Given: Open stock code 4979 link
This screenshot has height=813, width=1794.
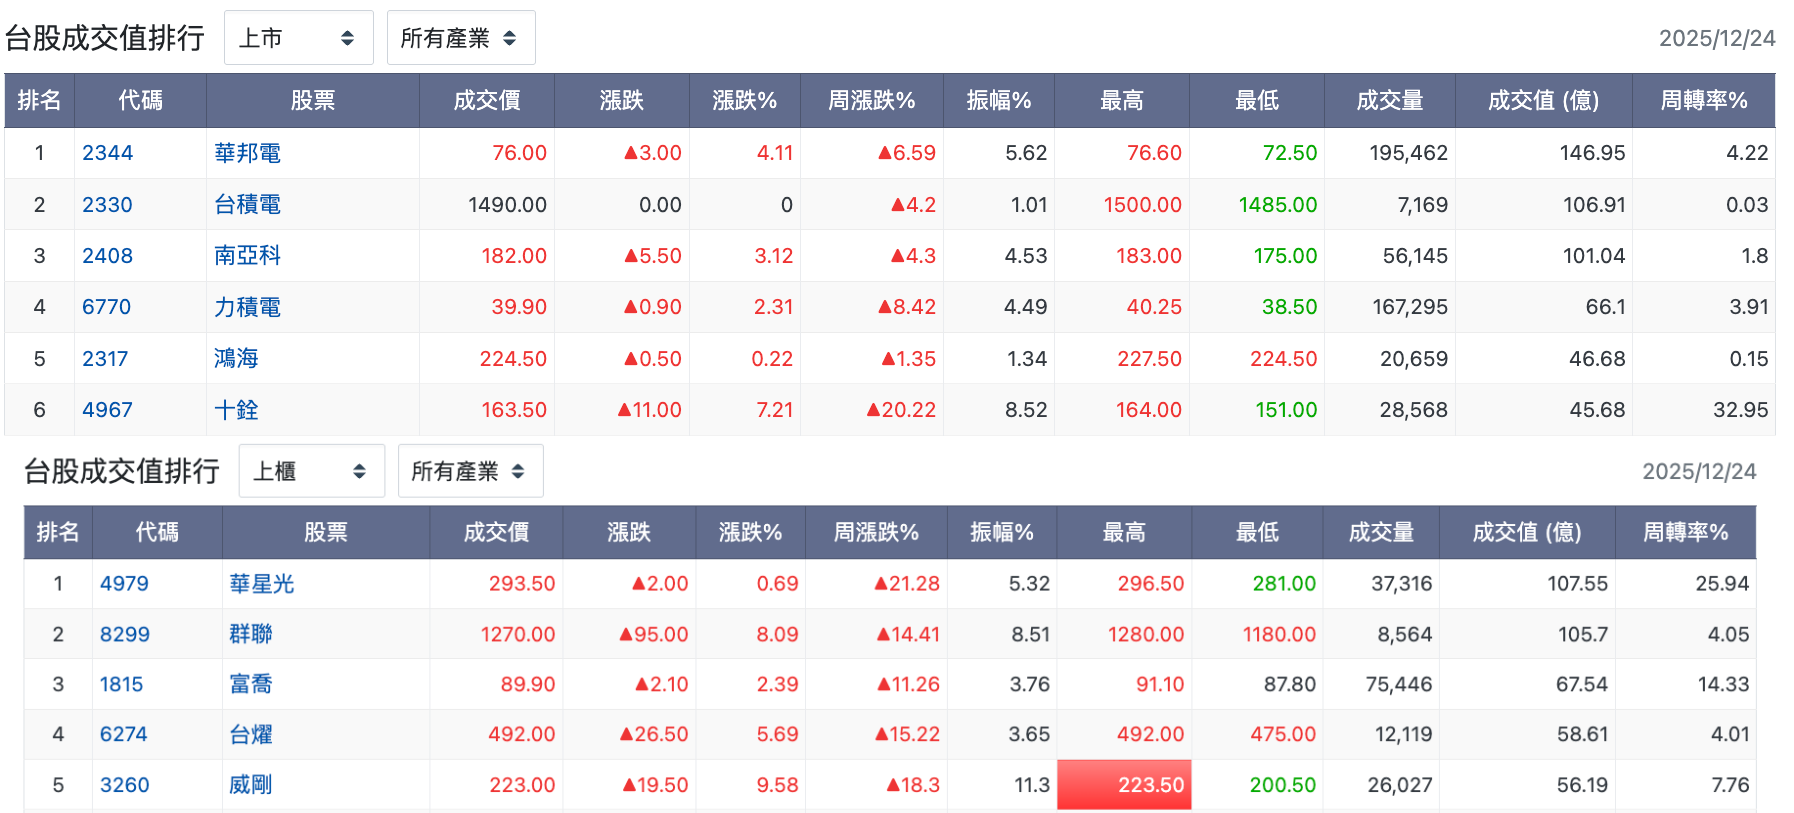Looking at the screenshot, I should (x=124, y=584).
